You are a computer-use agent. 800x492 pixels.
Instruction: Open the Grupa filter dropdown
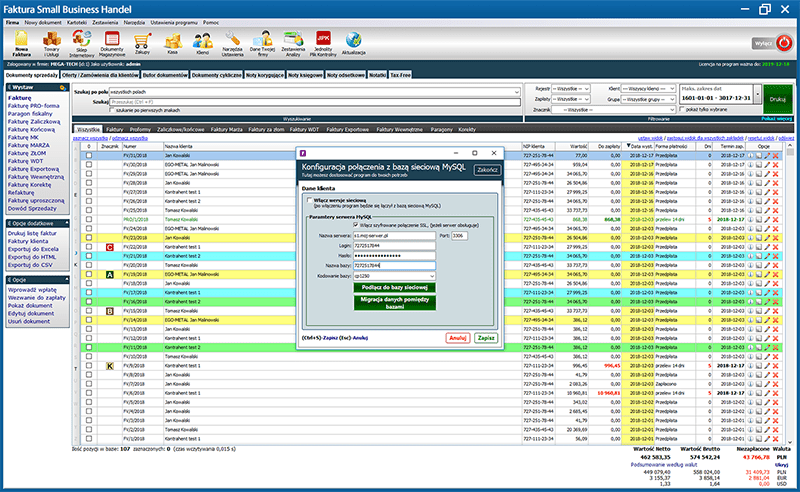(648, 99)
